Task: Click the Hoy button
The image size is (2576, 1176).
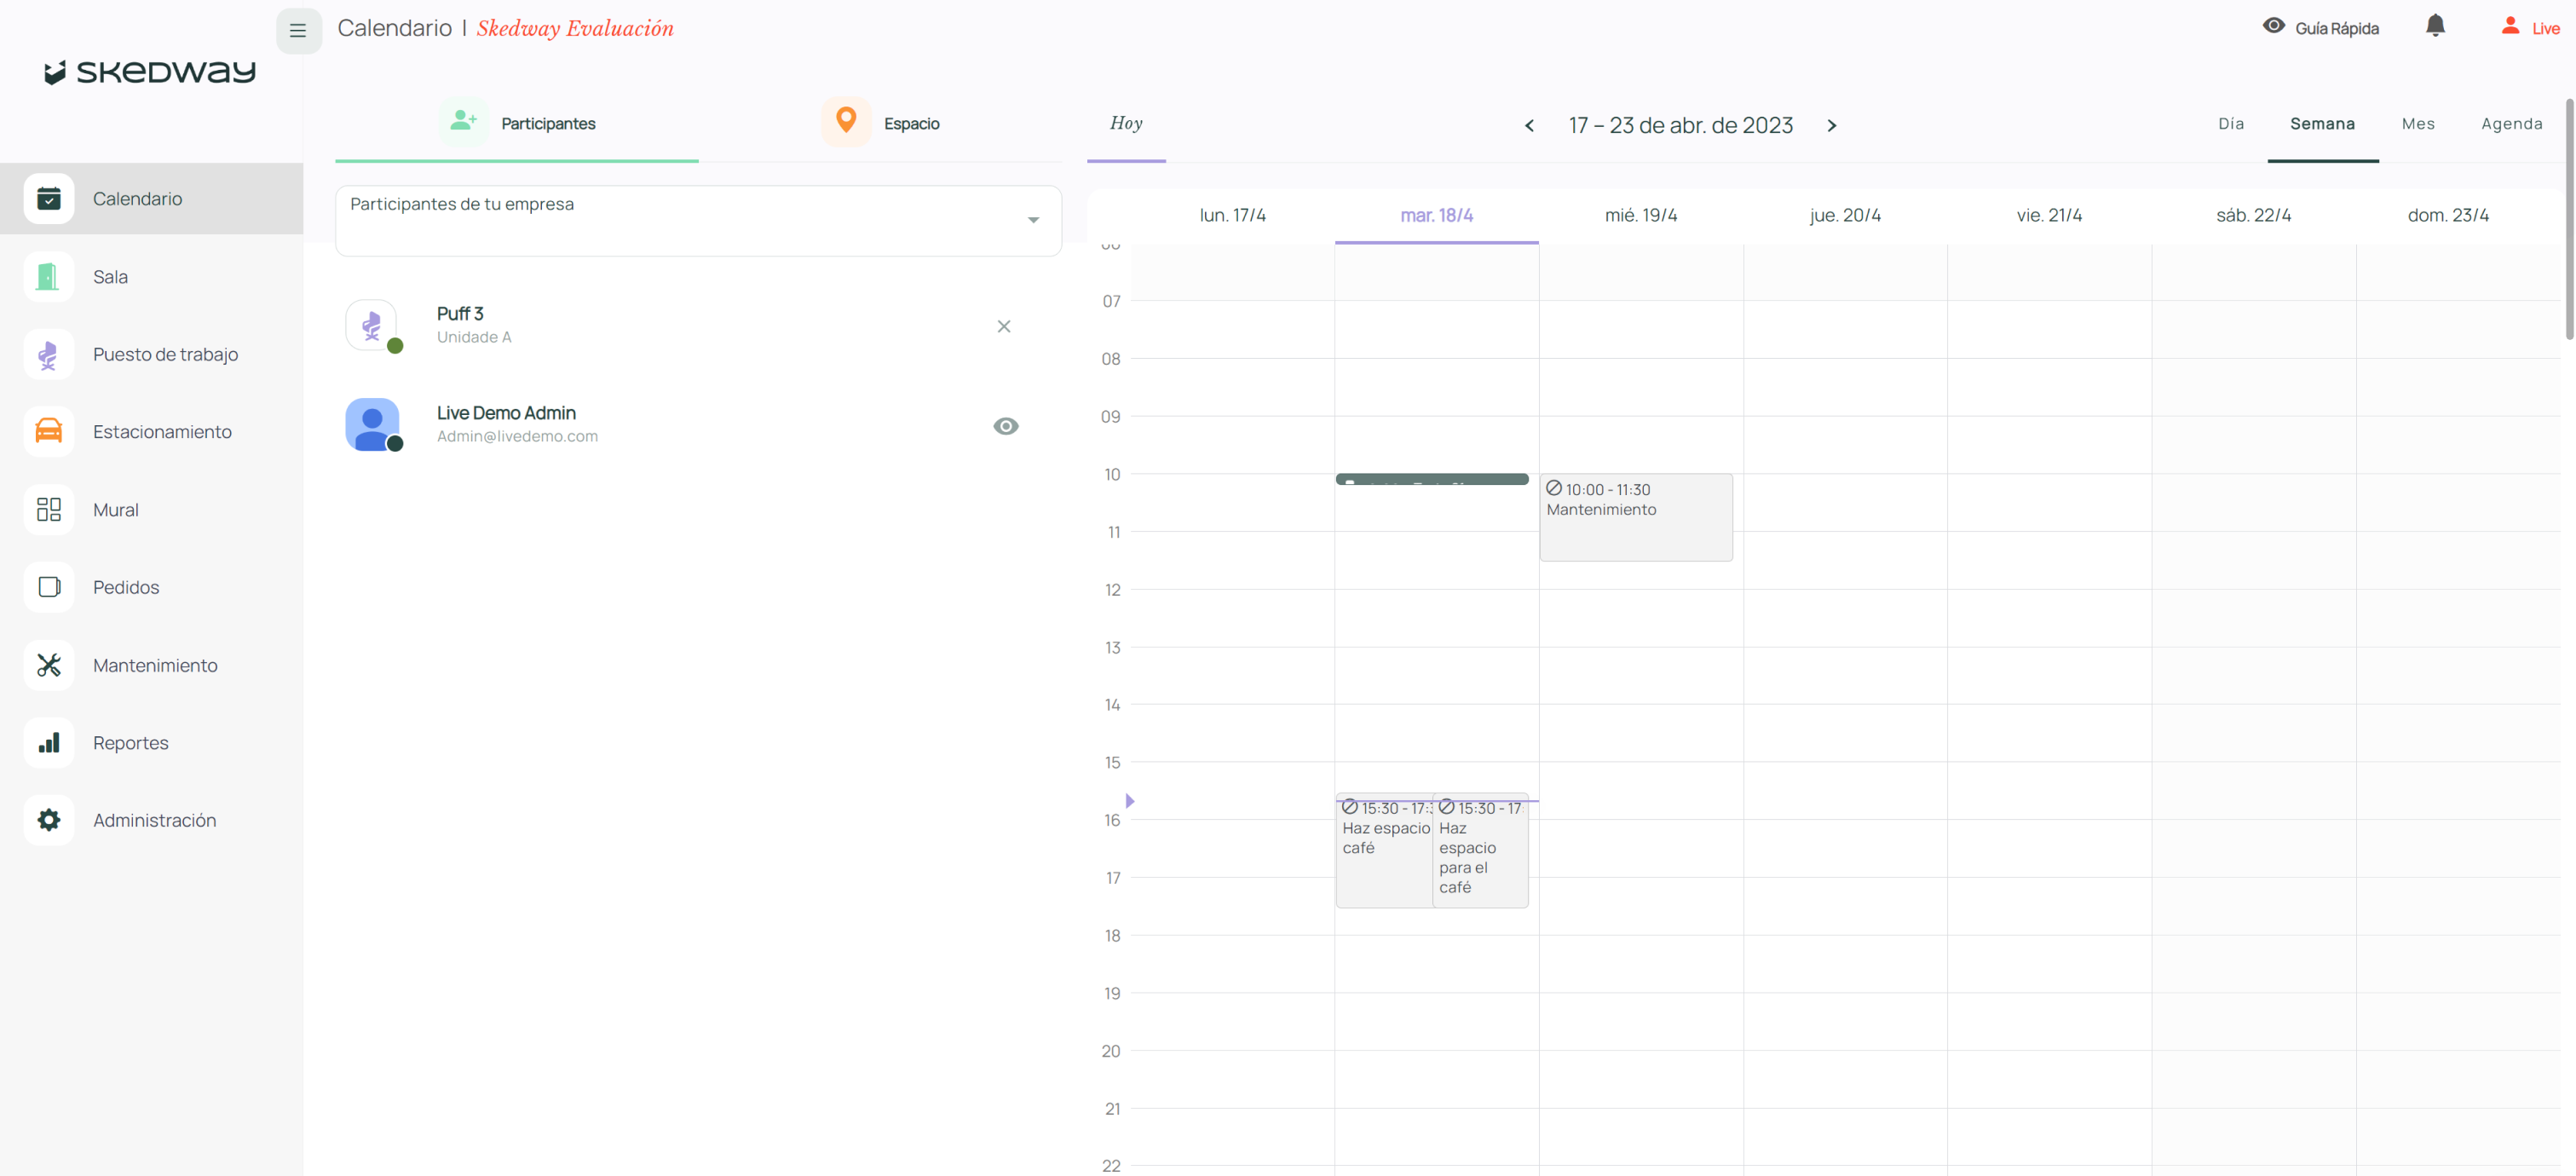Action: [x=1125, y=124]
